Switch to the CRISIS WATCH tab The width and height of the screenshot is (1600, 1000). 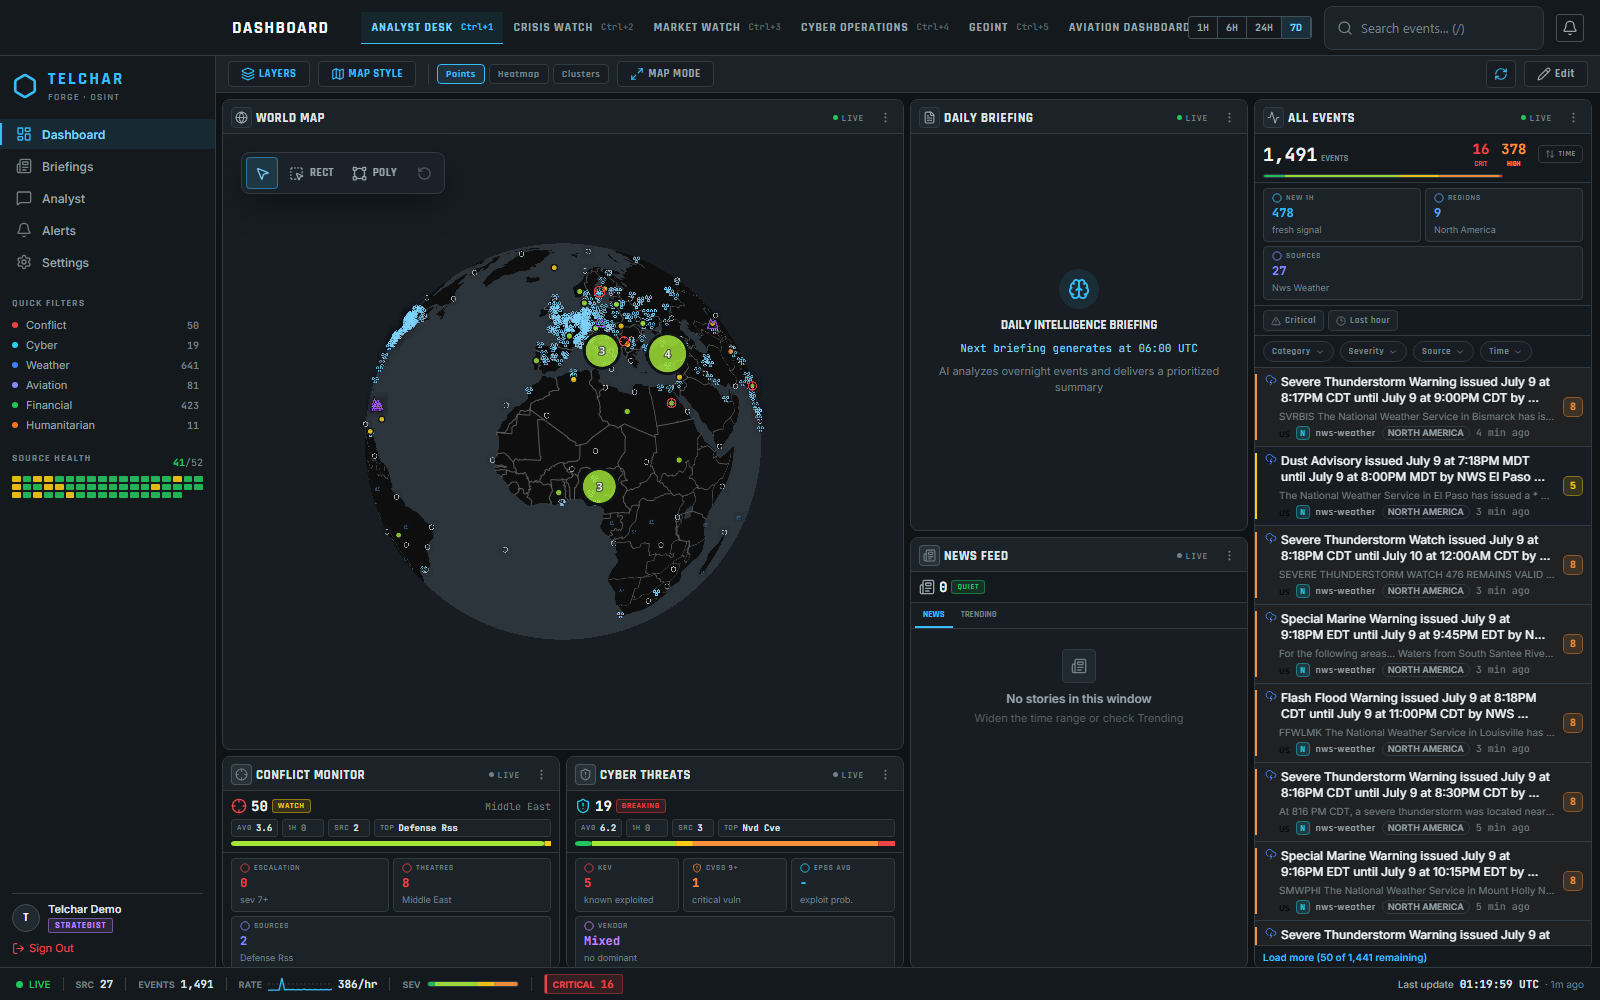pyautogui.click(x=573, y=27)
